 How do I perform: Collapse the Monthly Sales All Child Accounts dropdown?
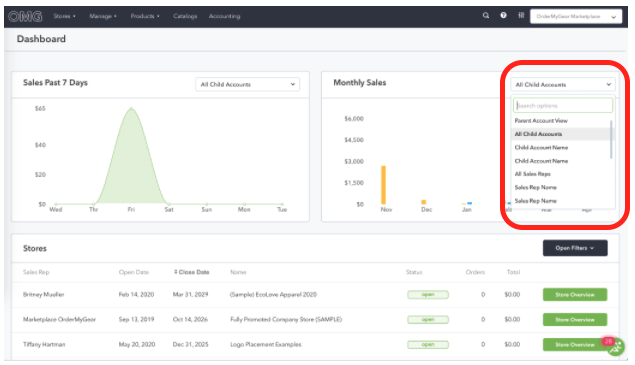(563, 85)
